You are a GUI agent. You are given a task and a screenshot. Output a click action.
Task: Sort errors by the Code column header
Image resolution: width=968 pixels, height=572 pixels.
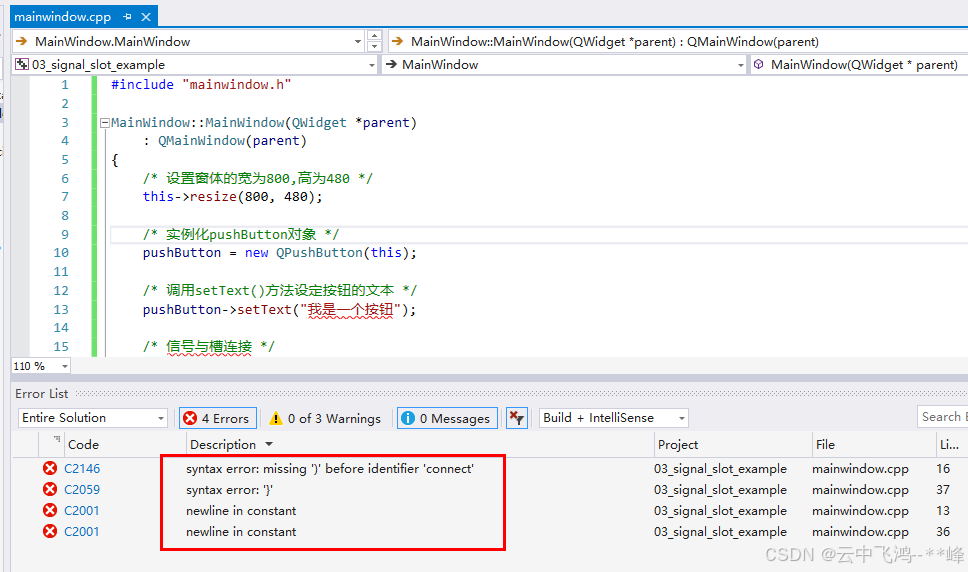coord(83,444)
